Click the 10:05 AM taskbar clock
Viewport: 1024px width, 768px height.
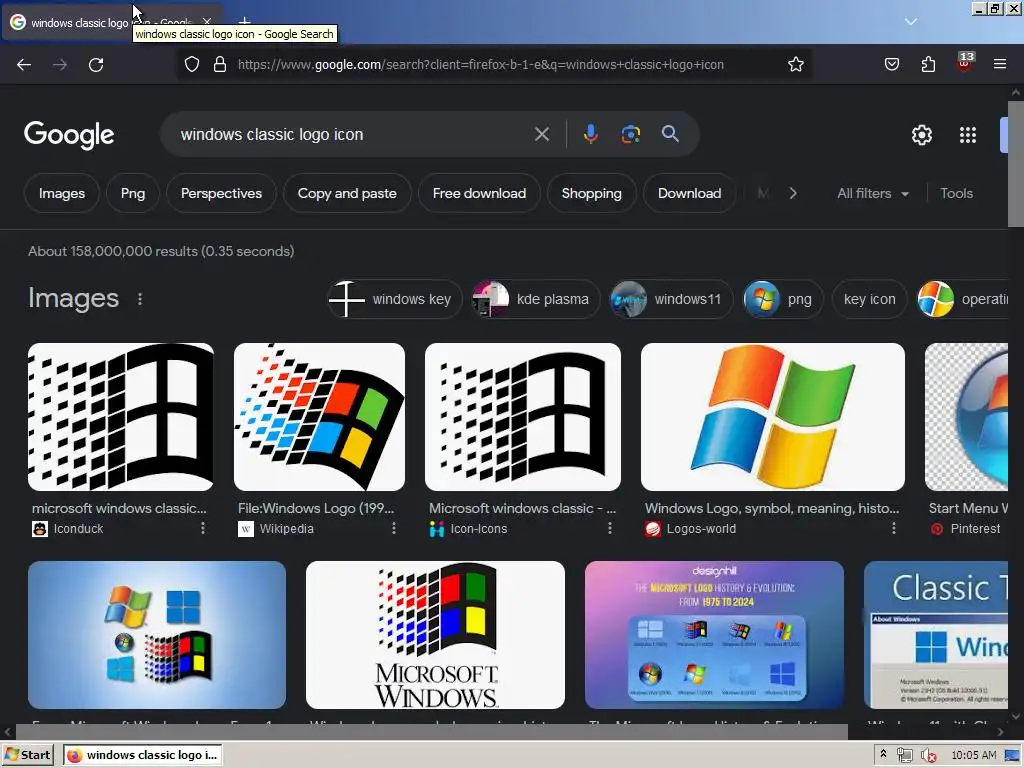973,755
